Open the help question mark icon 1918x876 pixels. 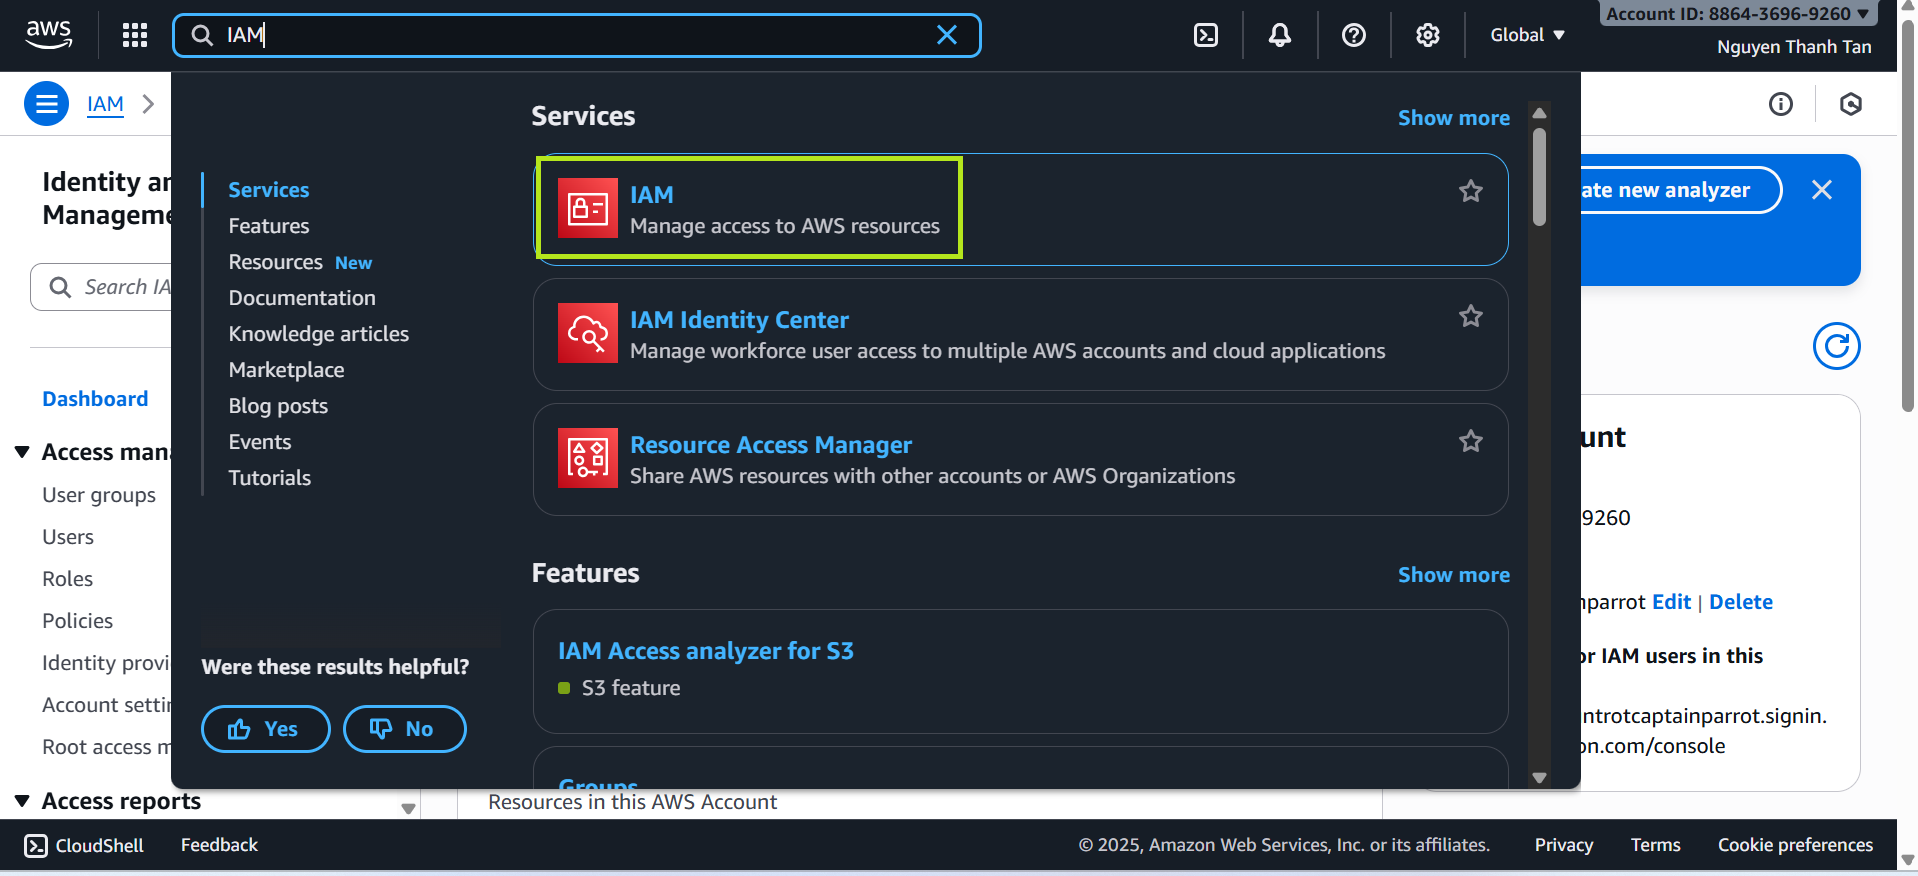[1353, 36]
